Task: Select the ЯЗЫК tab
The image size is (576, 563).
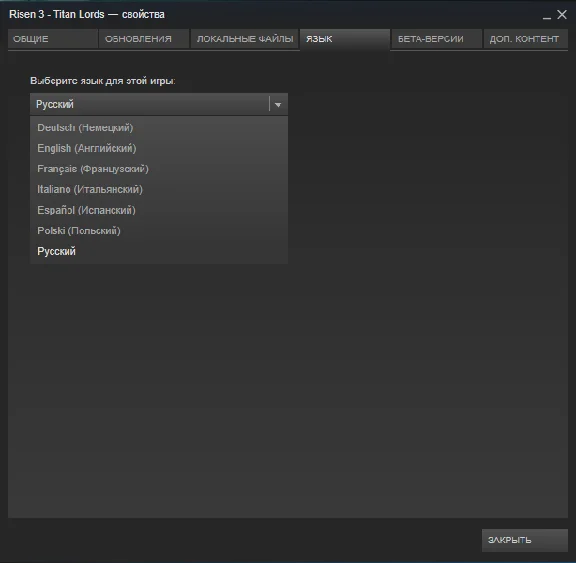Action: [345, 39]
